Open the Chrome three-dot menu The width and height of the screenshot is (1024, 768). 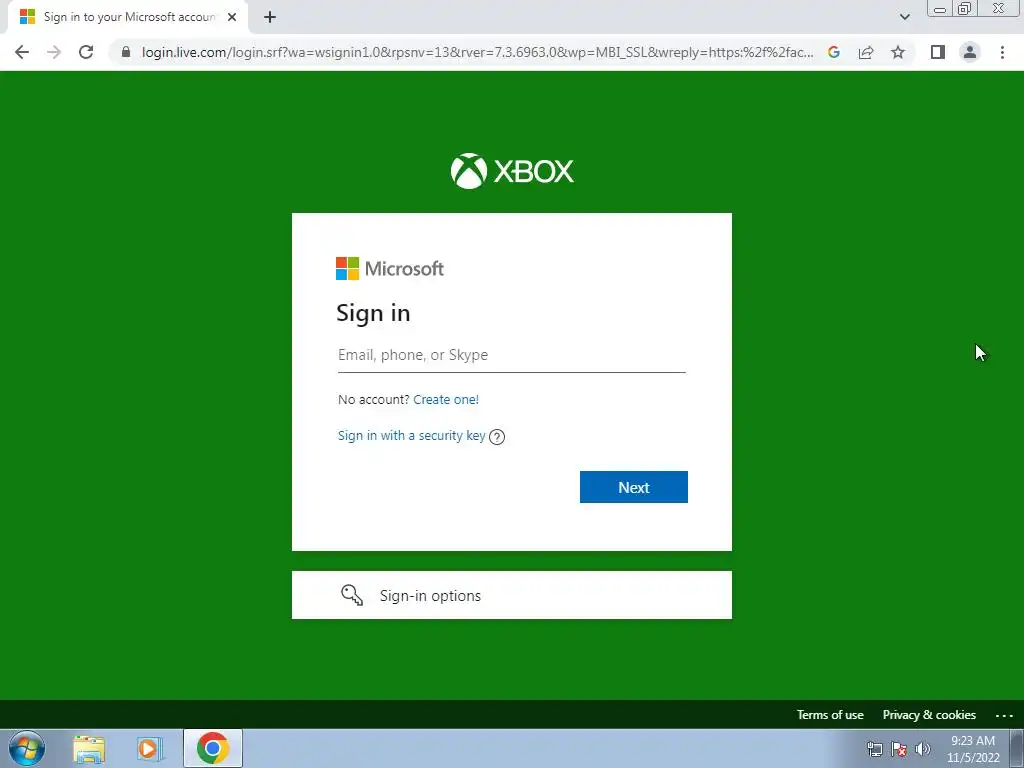coord(1002,52)
